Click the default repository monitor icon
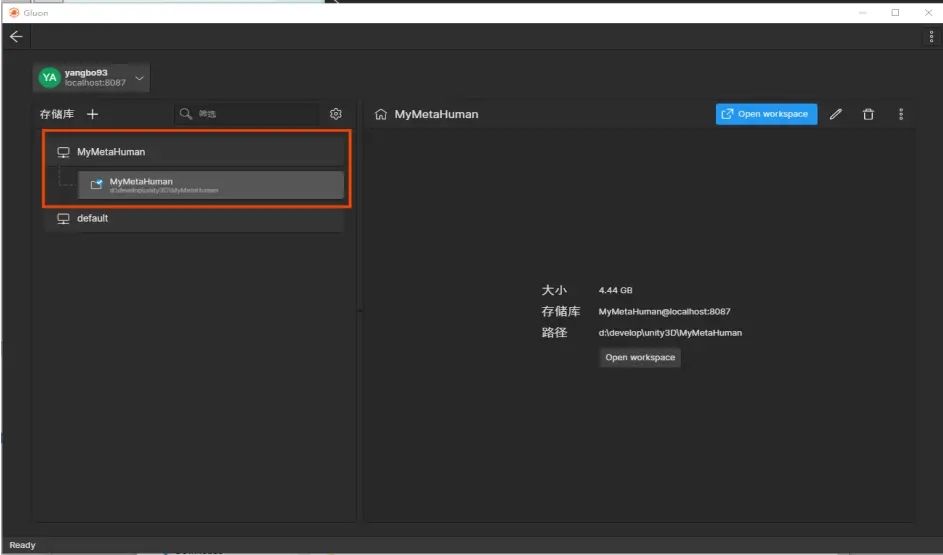 coord(64,219)
